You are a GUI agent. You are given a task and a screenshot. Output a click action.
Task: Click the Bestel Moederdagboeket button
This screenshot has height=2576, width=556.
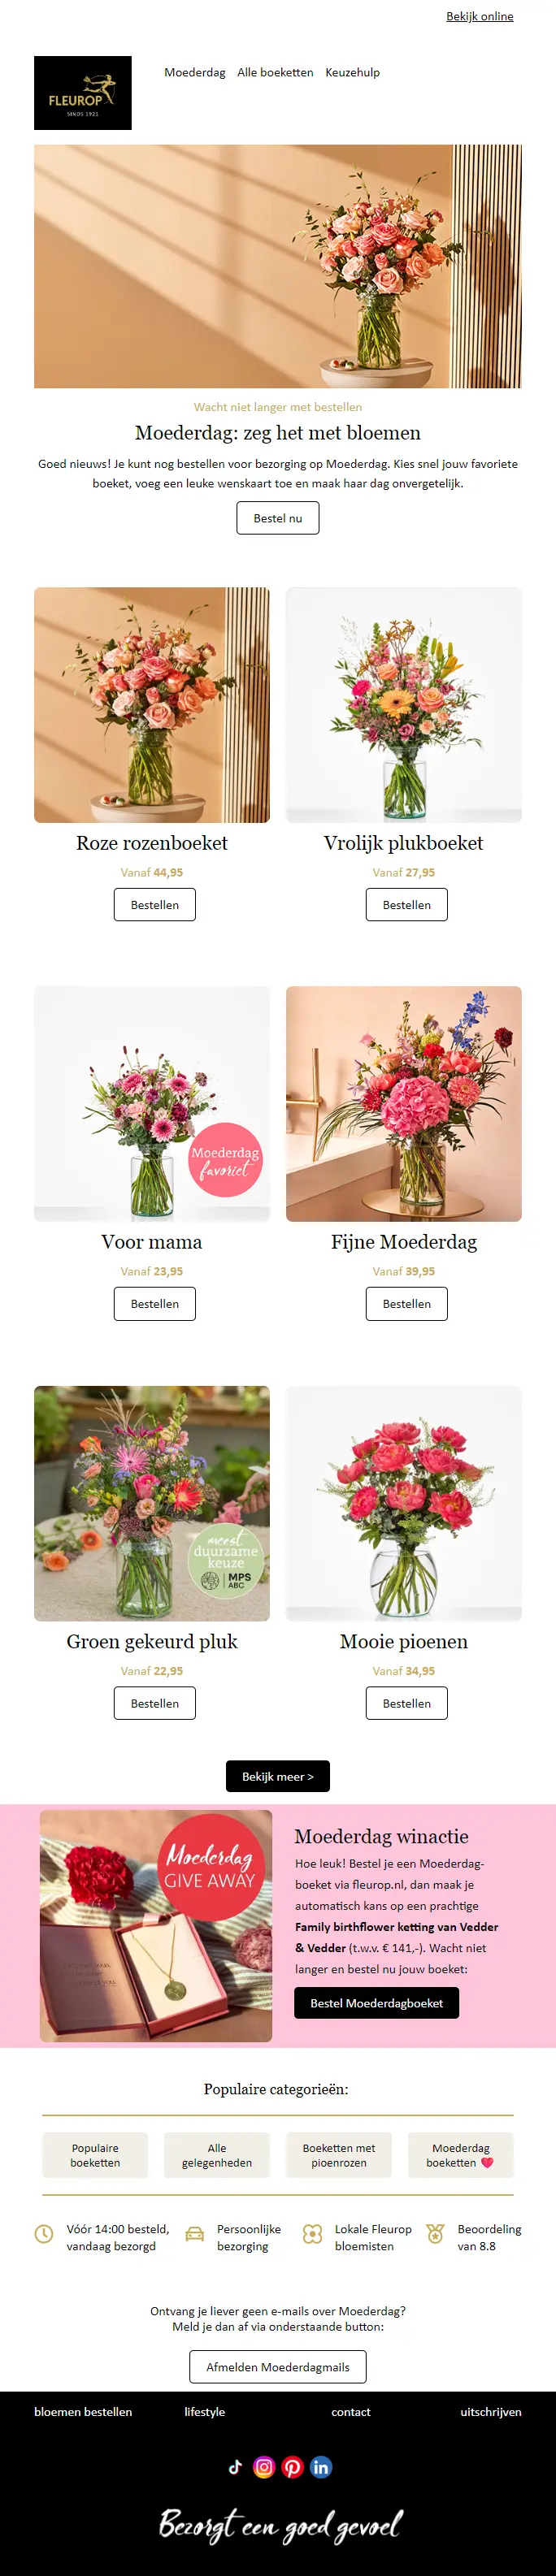[377, 2002]
